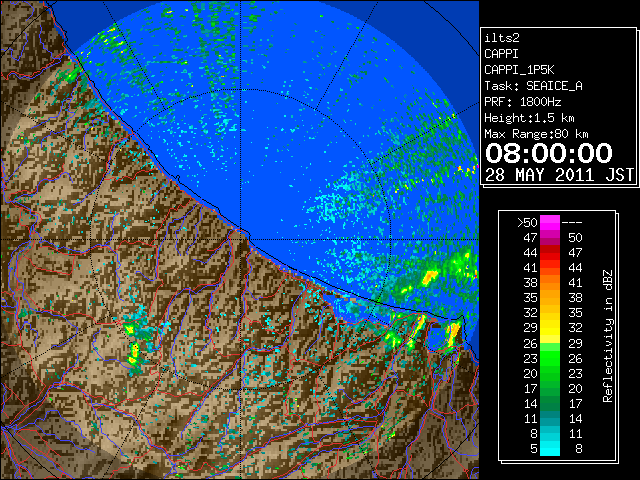Click the "ilts2" radar site label
This screenshot has width=640, height=480.
coord(502,38)
